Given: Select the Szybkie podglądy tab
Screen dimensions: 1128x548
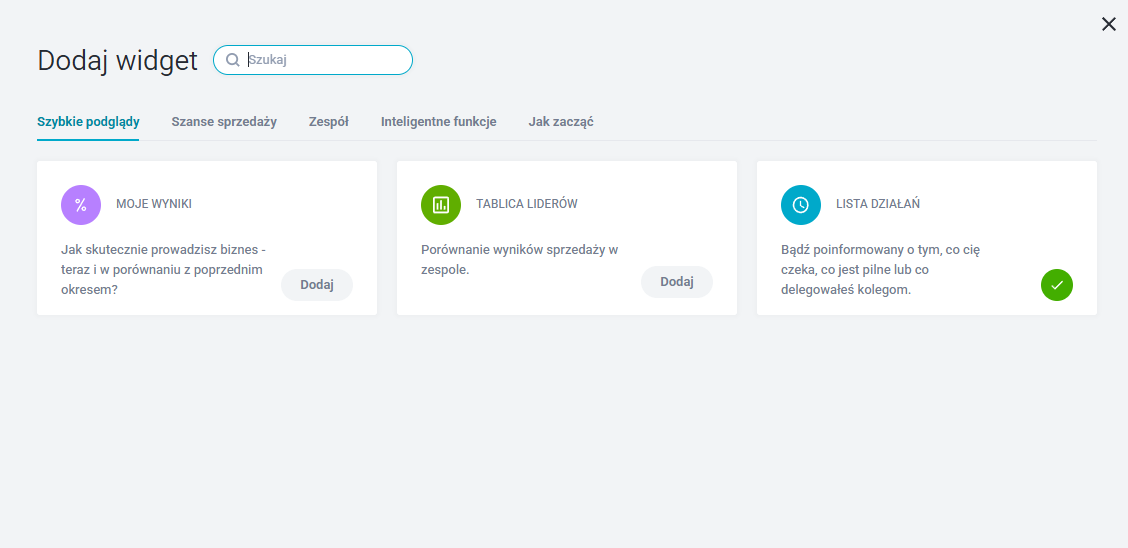Looking at the screenshot, I should 88,122.
